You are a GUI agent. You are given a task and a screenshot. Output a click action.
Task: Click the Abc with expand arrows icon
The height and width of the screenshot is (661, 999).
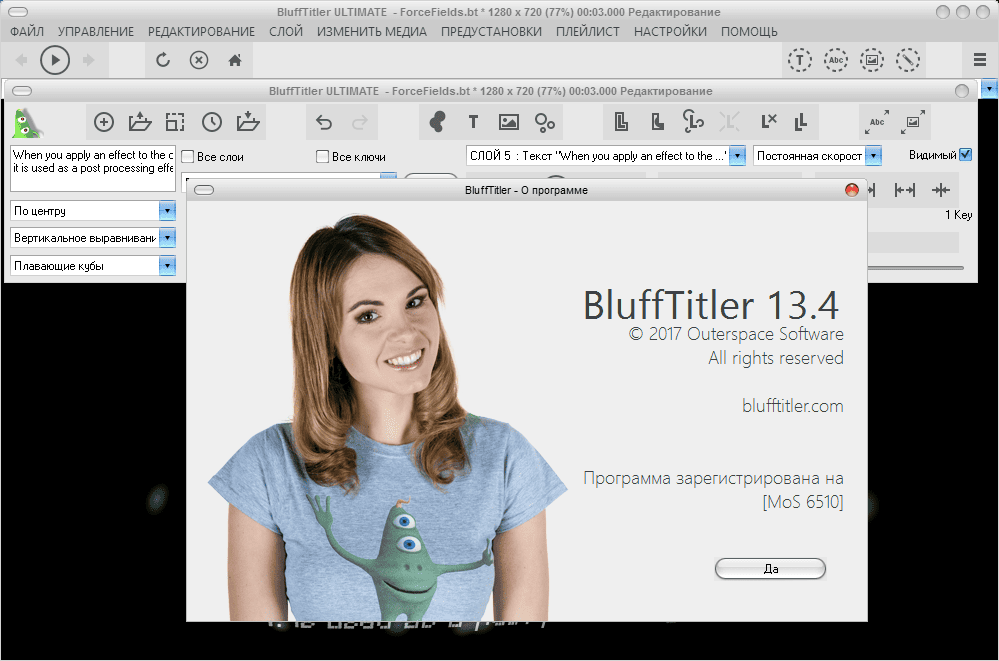coord(877,122)
